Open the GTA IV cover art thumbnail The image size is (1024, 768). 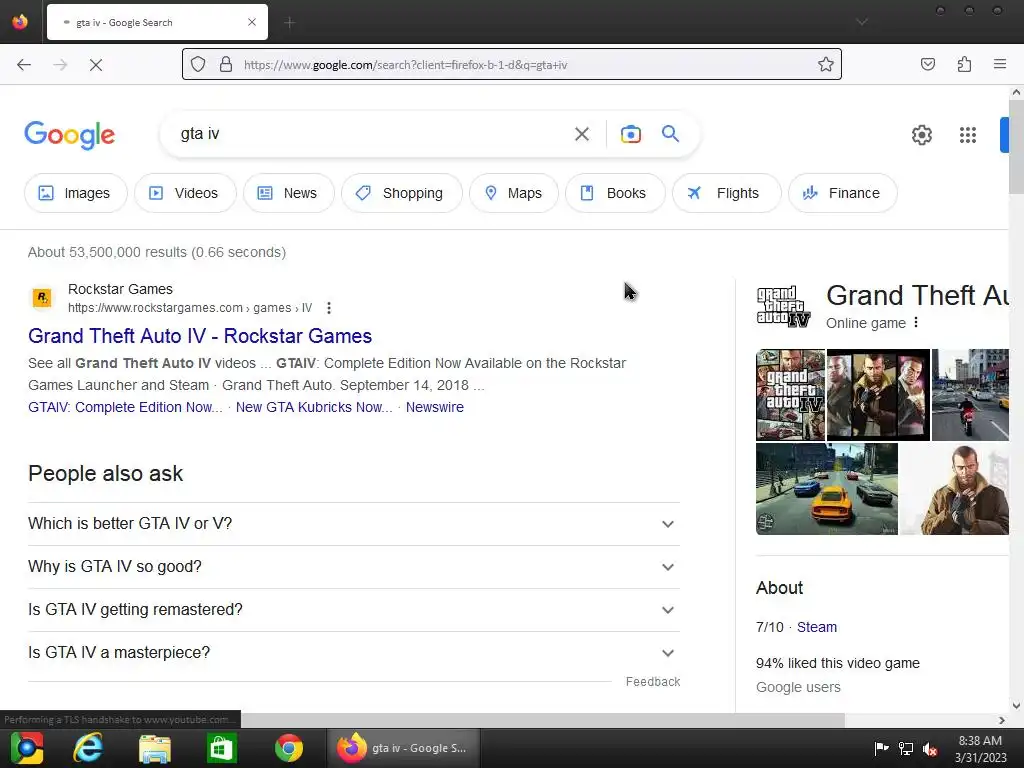[790, 395]
